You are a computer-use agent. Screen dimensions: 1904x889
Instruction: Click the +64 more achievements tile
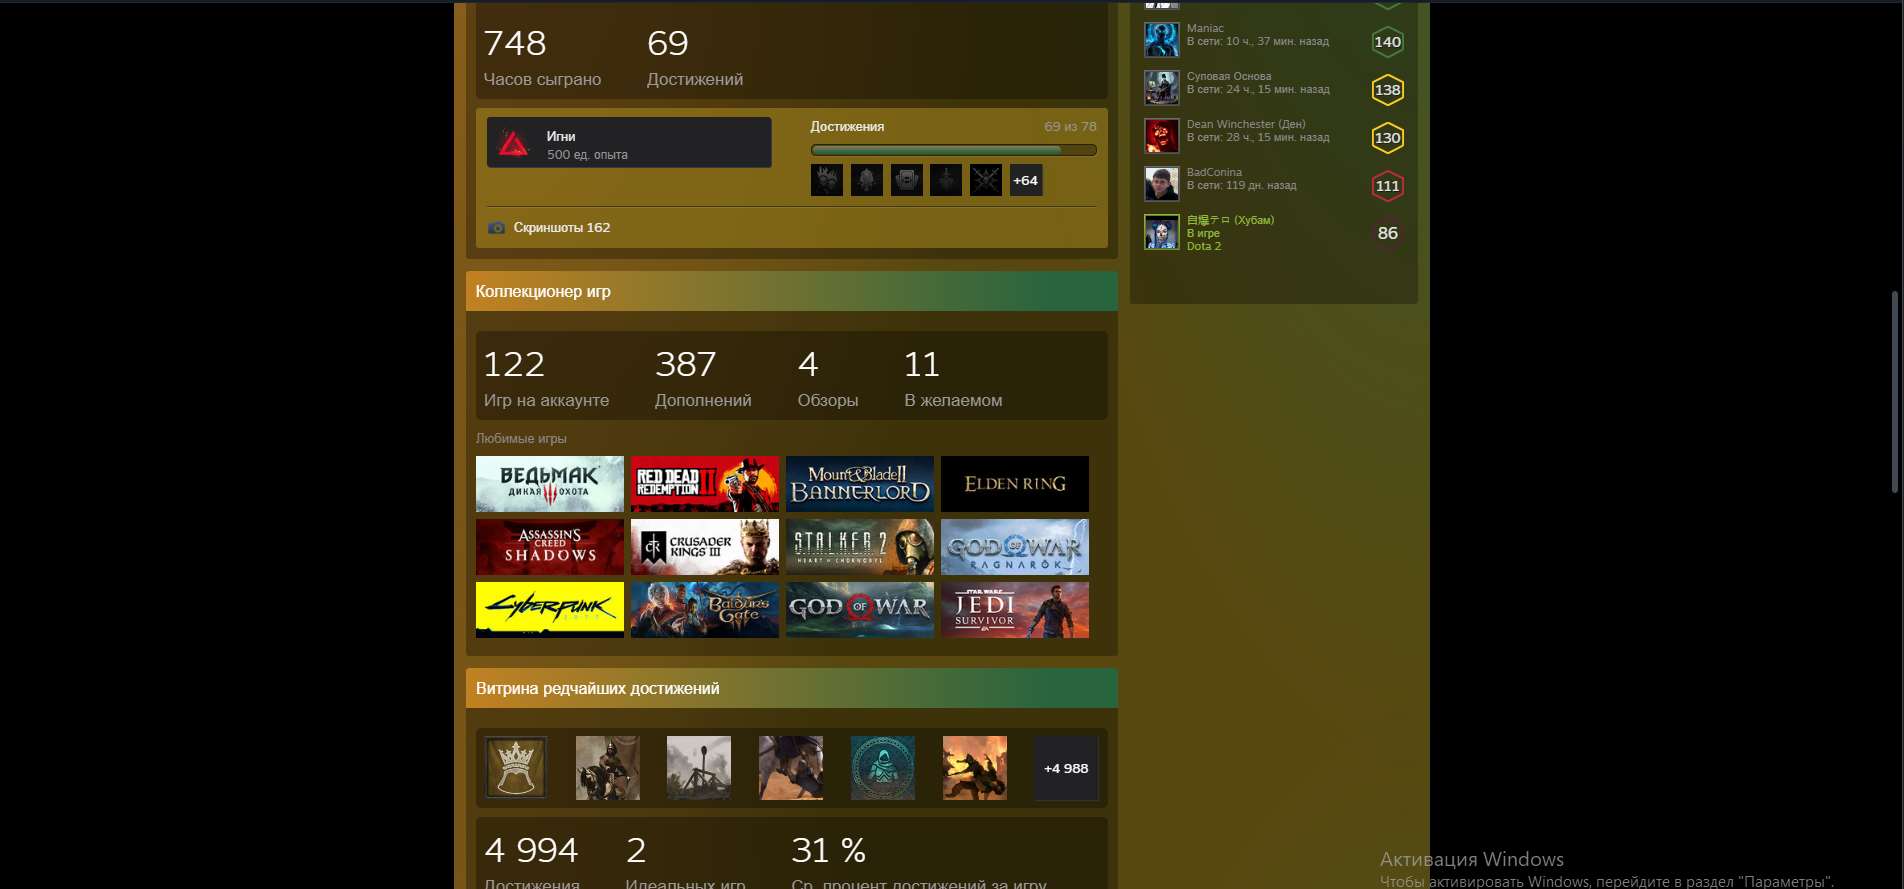[1025, 180]
